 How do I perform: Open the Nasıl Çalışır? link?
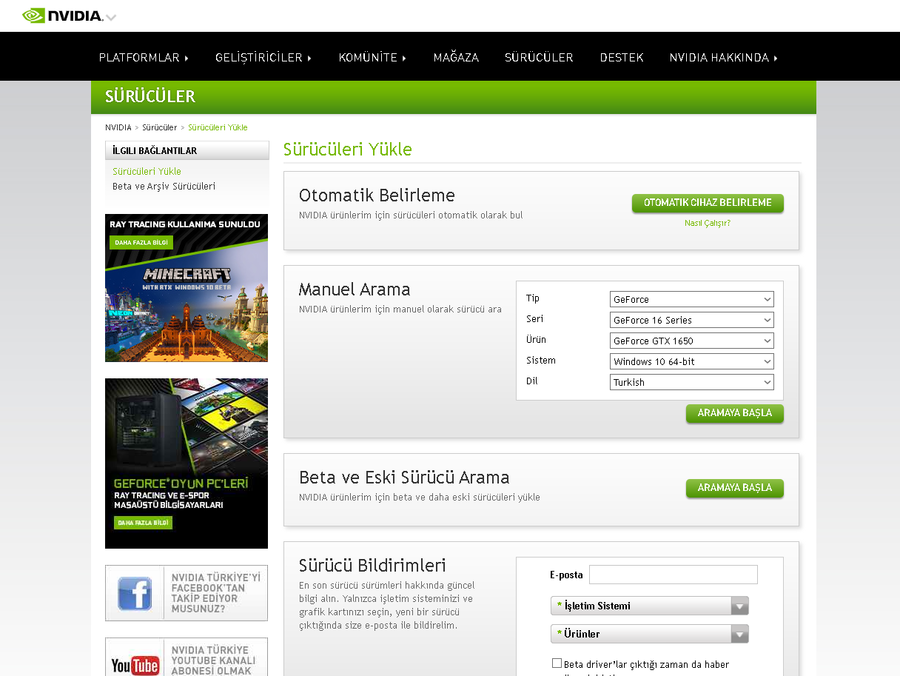pos(707,223)
